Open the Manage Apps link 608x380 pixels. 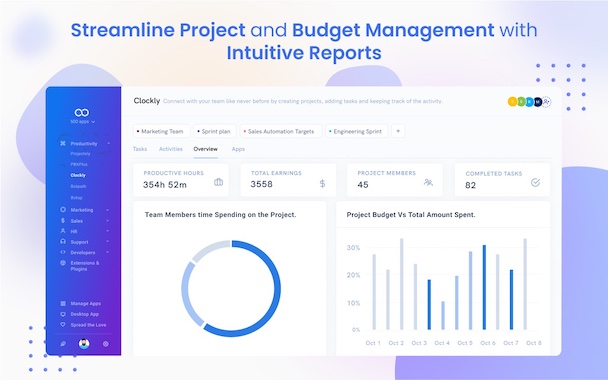coord(85,304)
